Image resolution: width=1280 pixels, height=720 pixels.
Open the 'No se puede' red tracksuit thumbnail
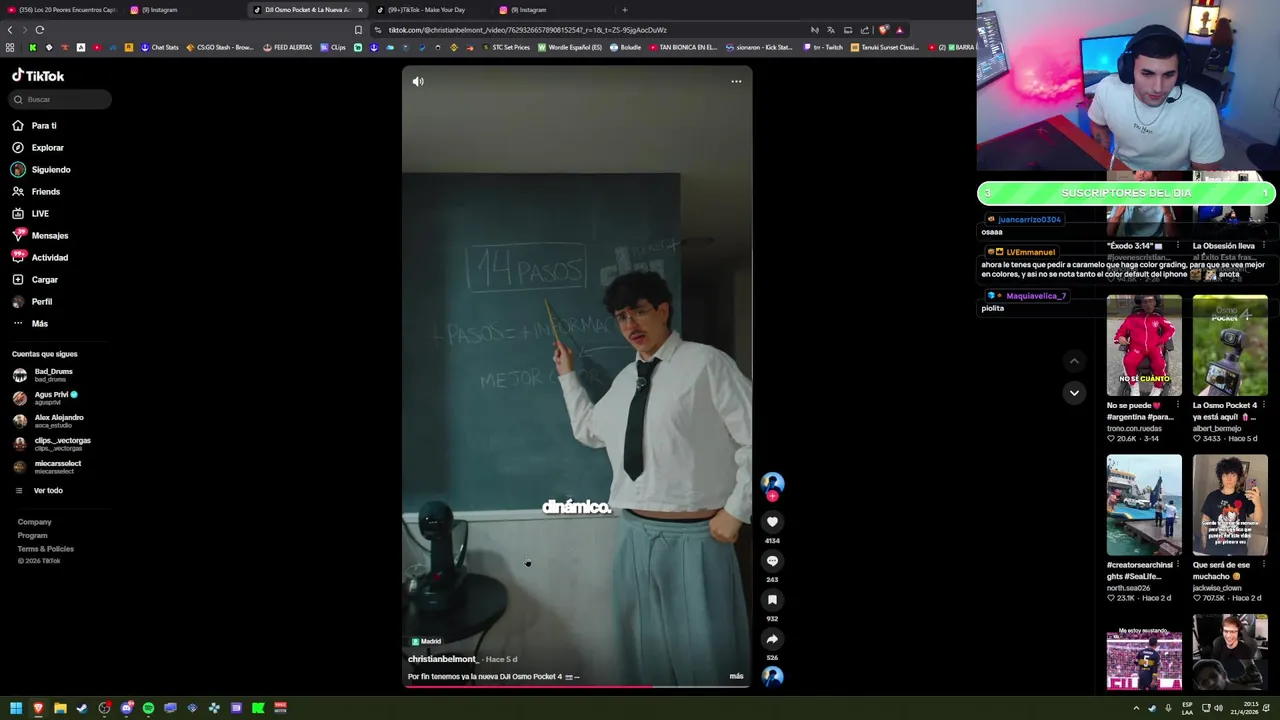[x=1144, y=346]
